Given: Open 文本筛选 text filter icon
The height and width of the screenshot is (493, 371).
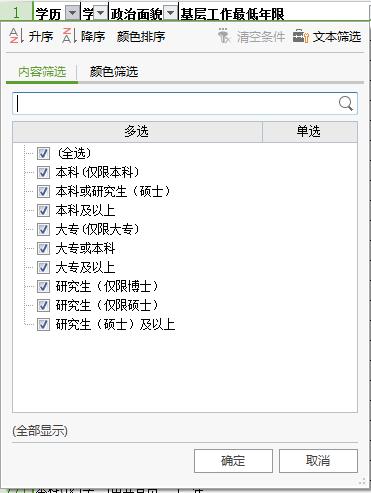Looking at the screenshot, I should pyautogui.click(x=301, y=36).
